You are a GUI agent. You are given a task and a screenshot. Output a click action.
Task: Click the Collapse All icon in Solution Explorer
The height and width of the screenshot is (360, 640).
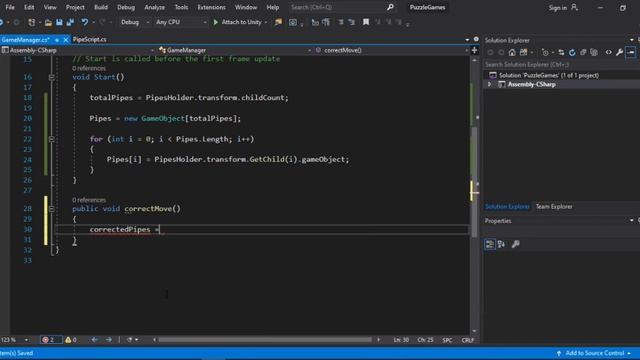point(583,53)
